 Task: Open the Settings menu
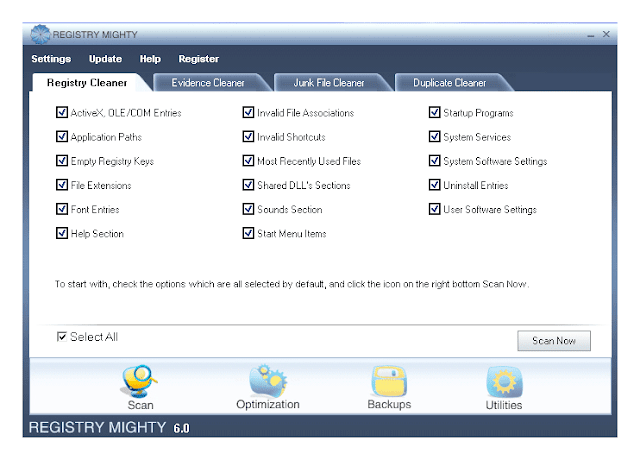point(51,59)
